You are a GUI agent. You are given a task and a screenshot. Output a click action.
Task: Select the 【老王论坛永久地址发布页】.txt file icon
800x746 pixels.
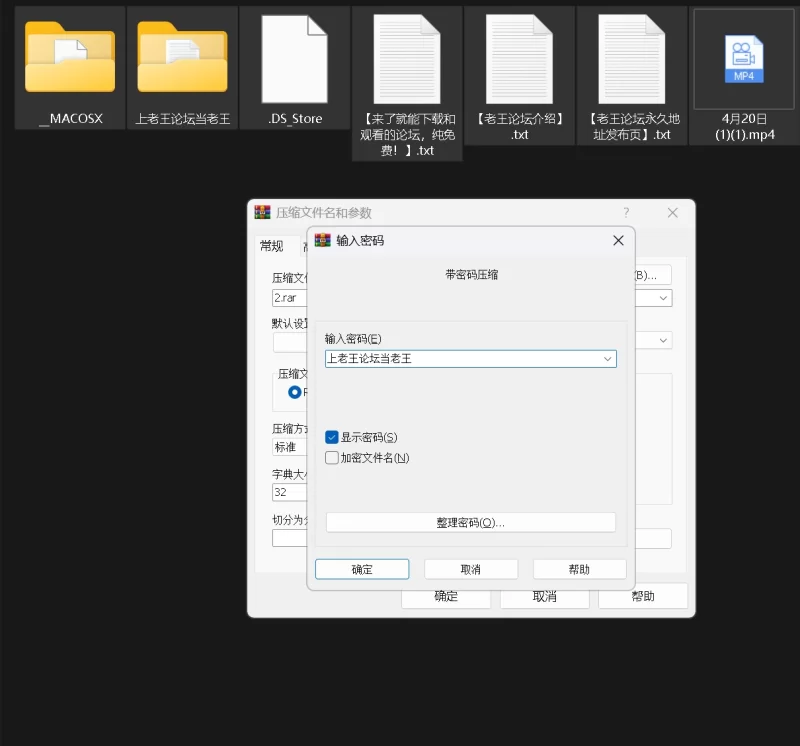coord(632,59)
